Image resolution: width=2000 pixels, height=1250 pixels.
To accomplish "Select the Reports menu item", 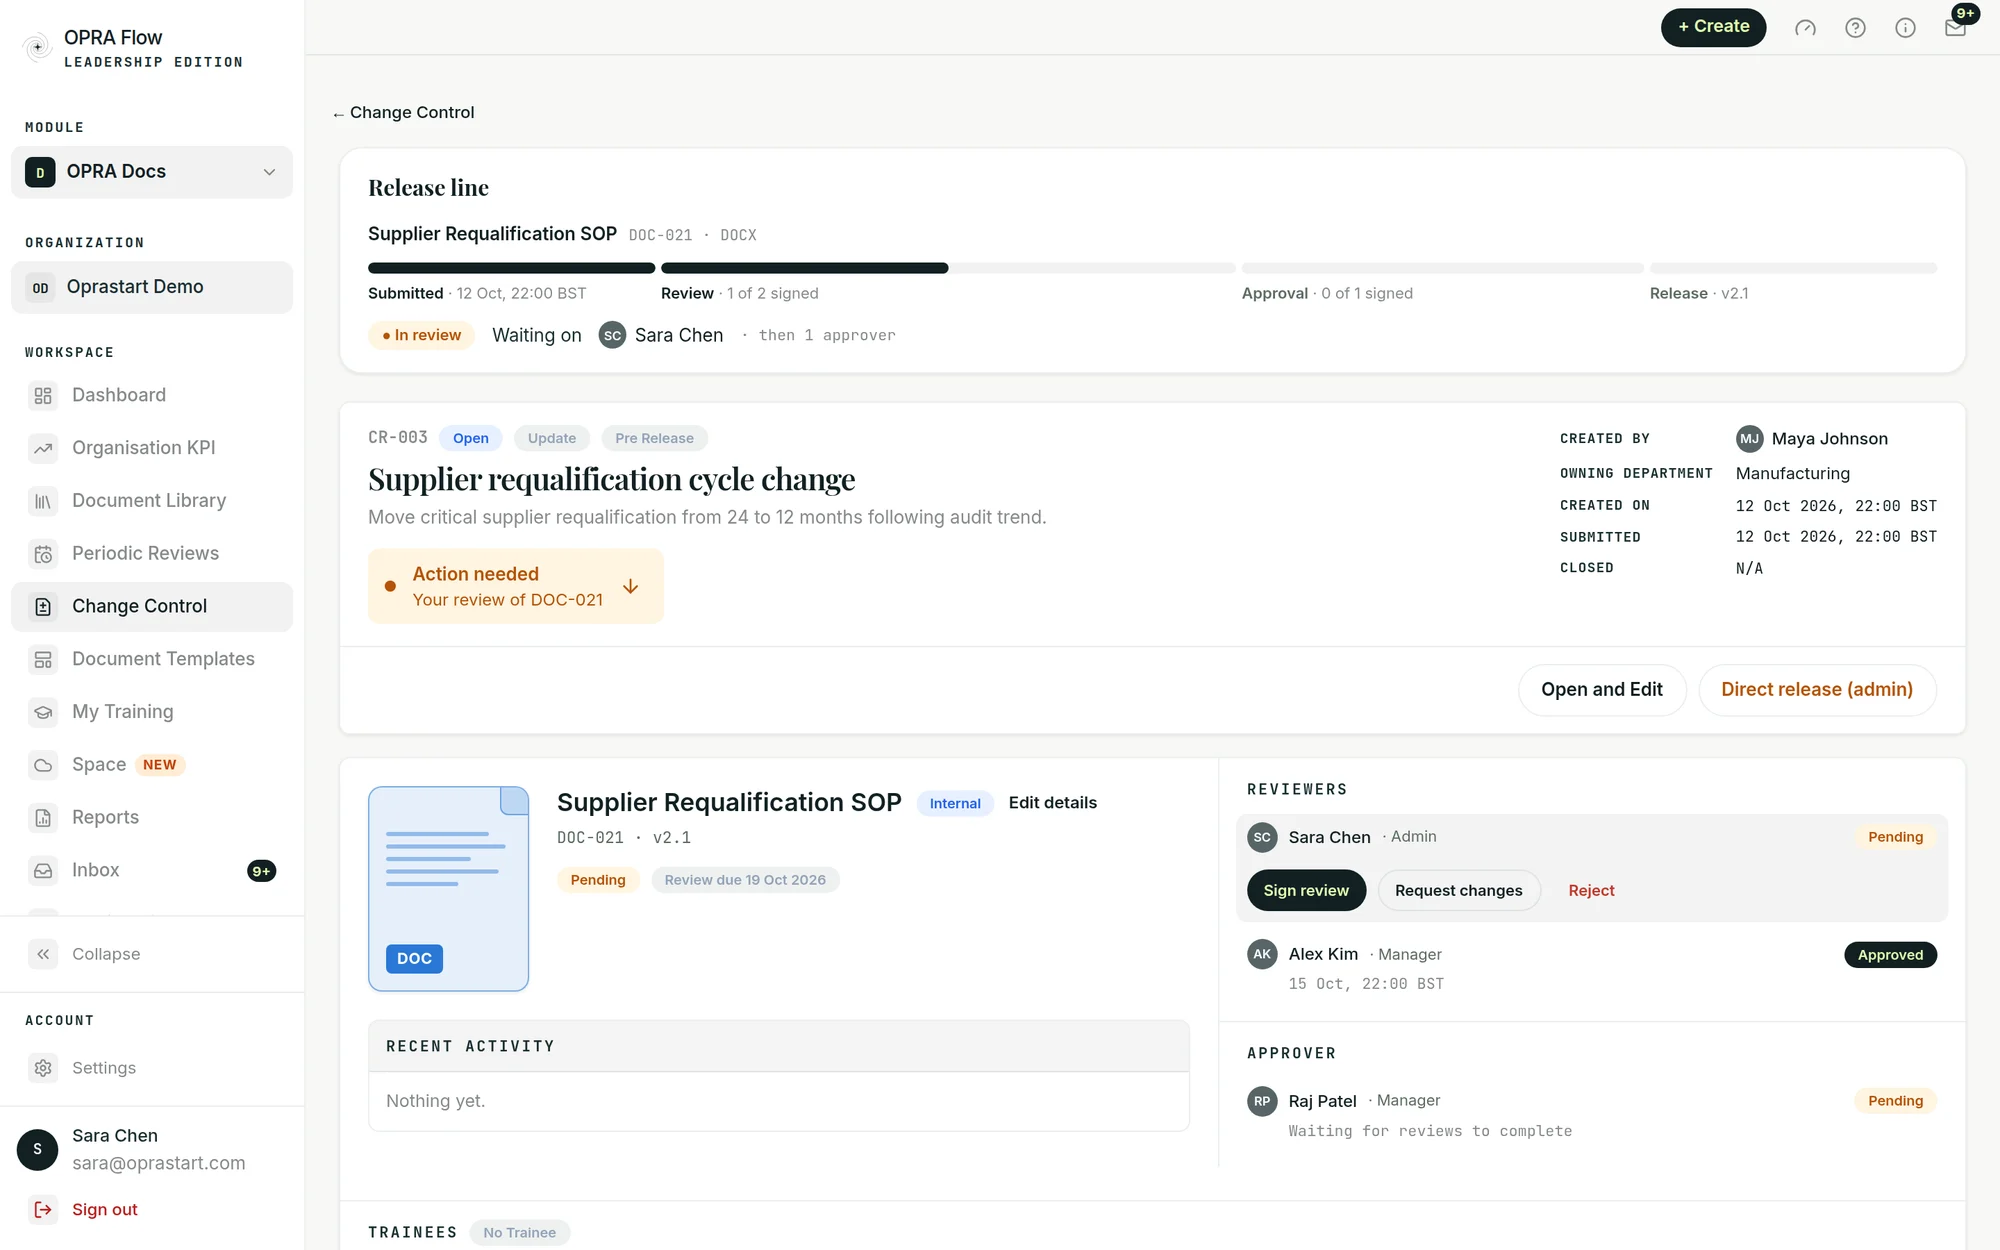I will [152, 818].
